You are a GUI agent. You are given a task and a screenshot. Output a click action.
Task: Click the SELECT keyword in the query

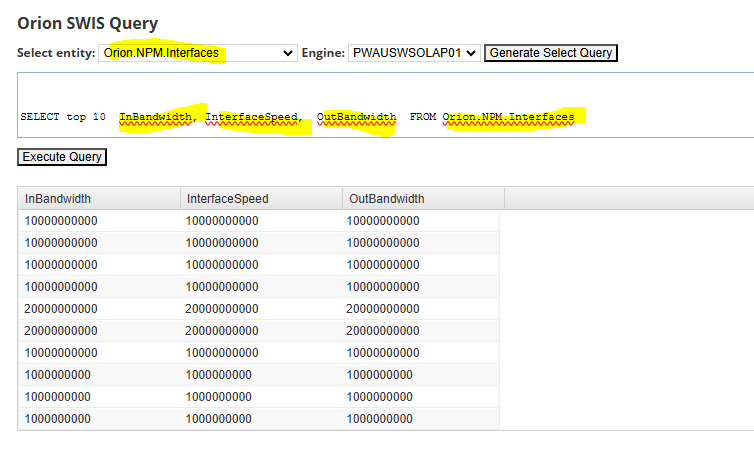coord(40,117)
